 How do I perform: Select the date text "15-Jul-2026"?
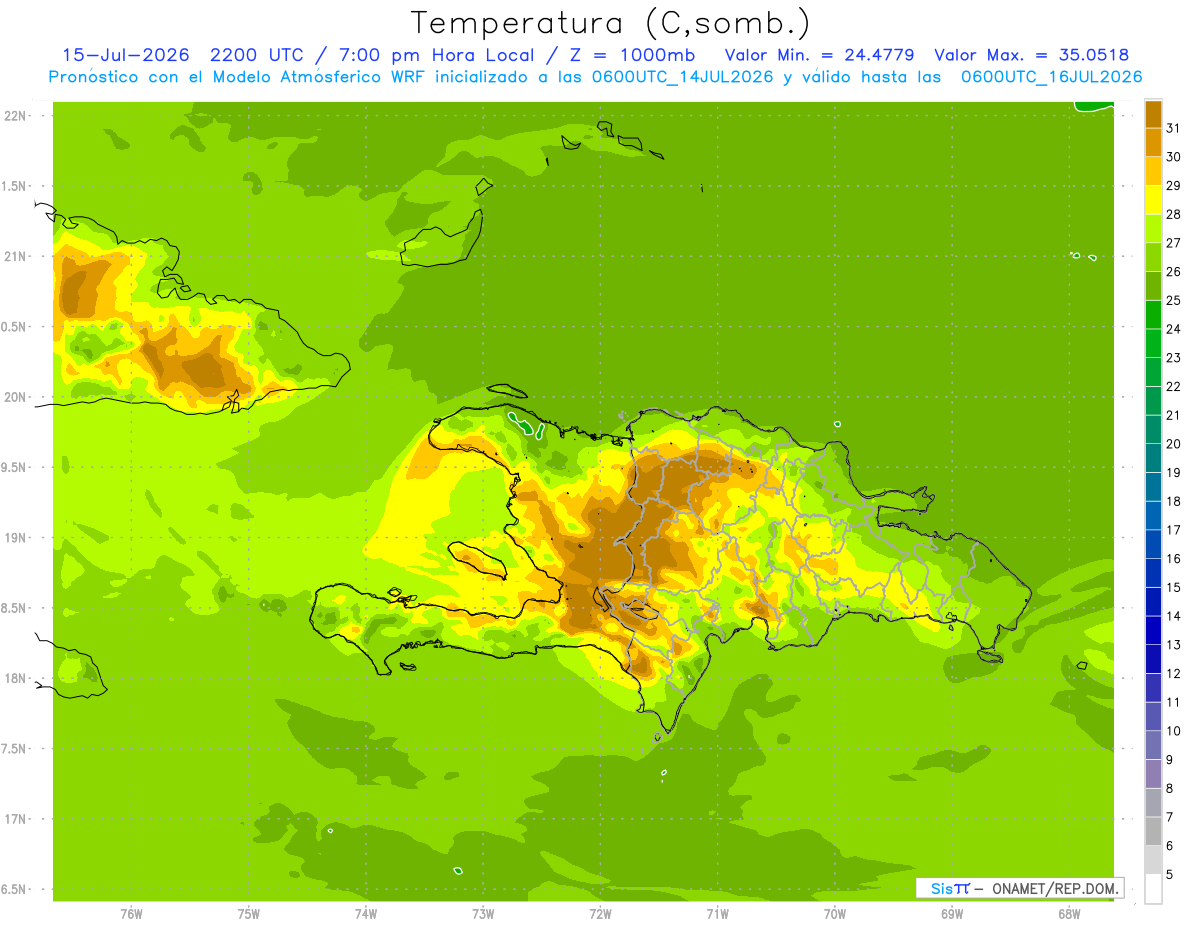[126, 55]
